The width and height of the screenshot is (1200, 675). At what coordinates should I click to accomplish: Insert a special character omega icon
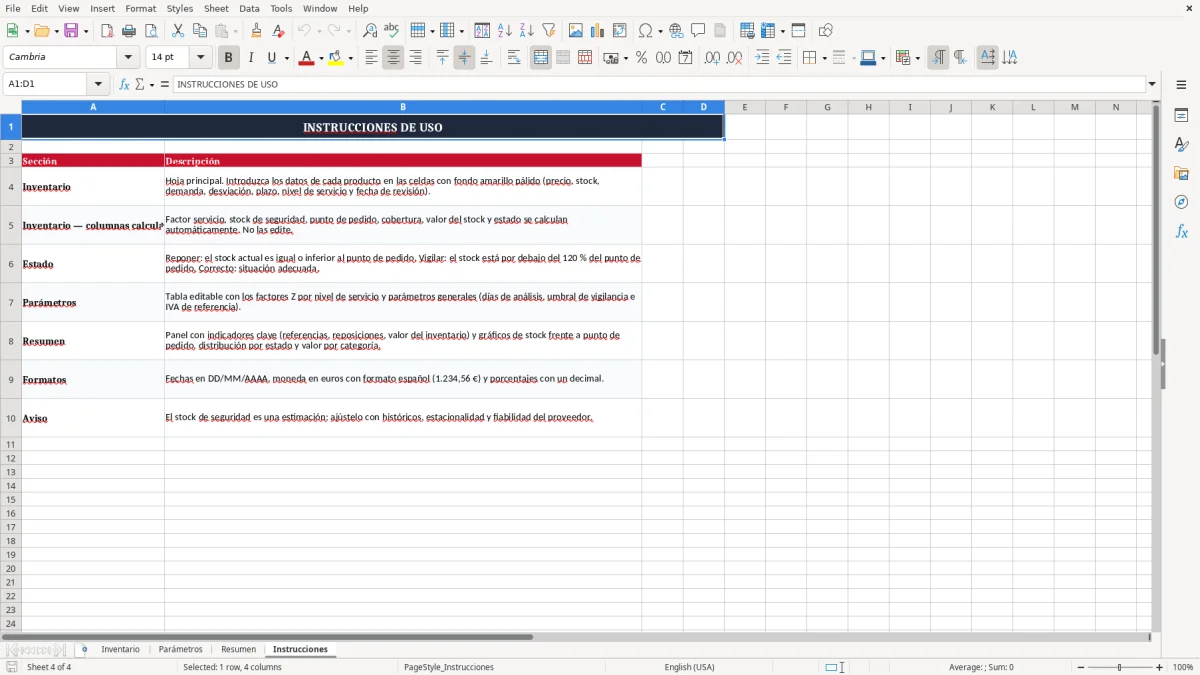pyautogui.click(x=645, y=31)
